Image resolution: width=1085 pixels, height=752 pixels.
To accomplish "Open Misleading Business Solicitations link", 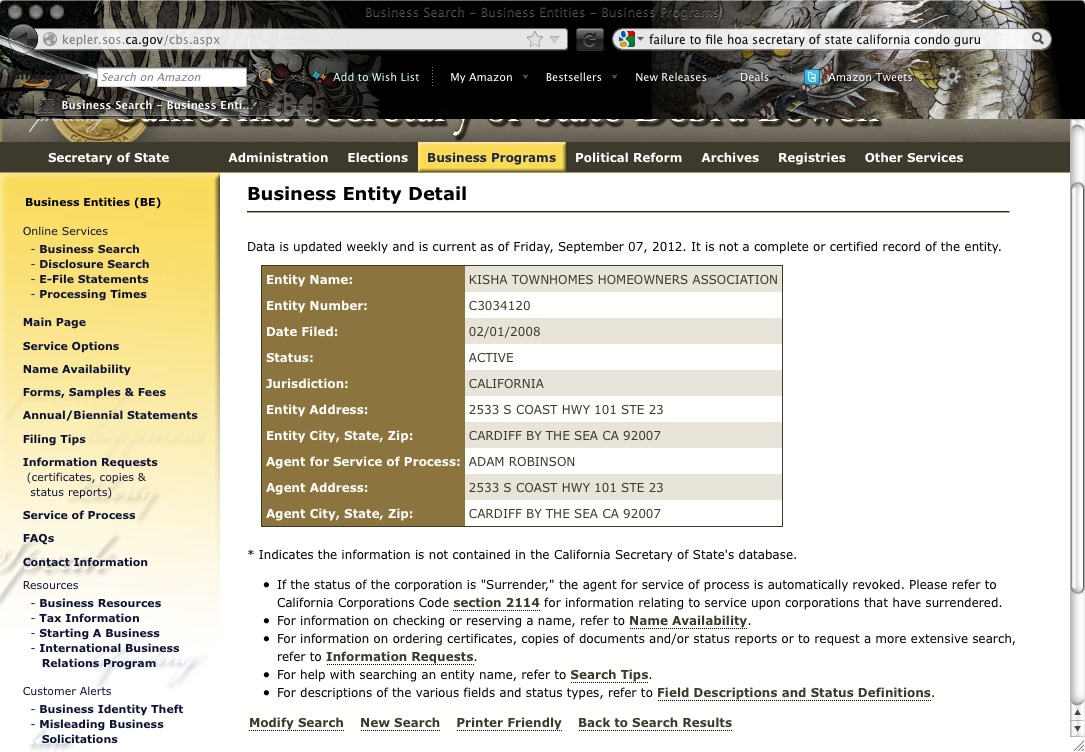I will 101,732.
